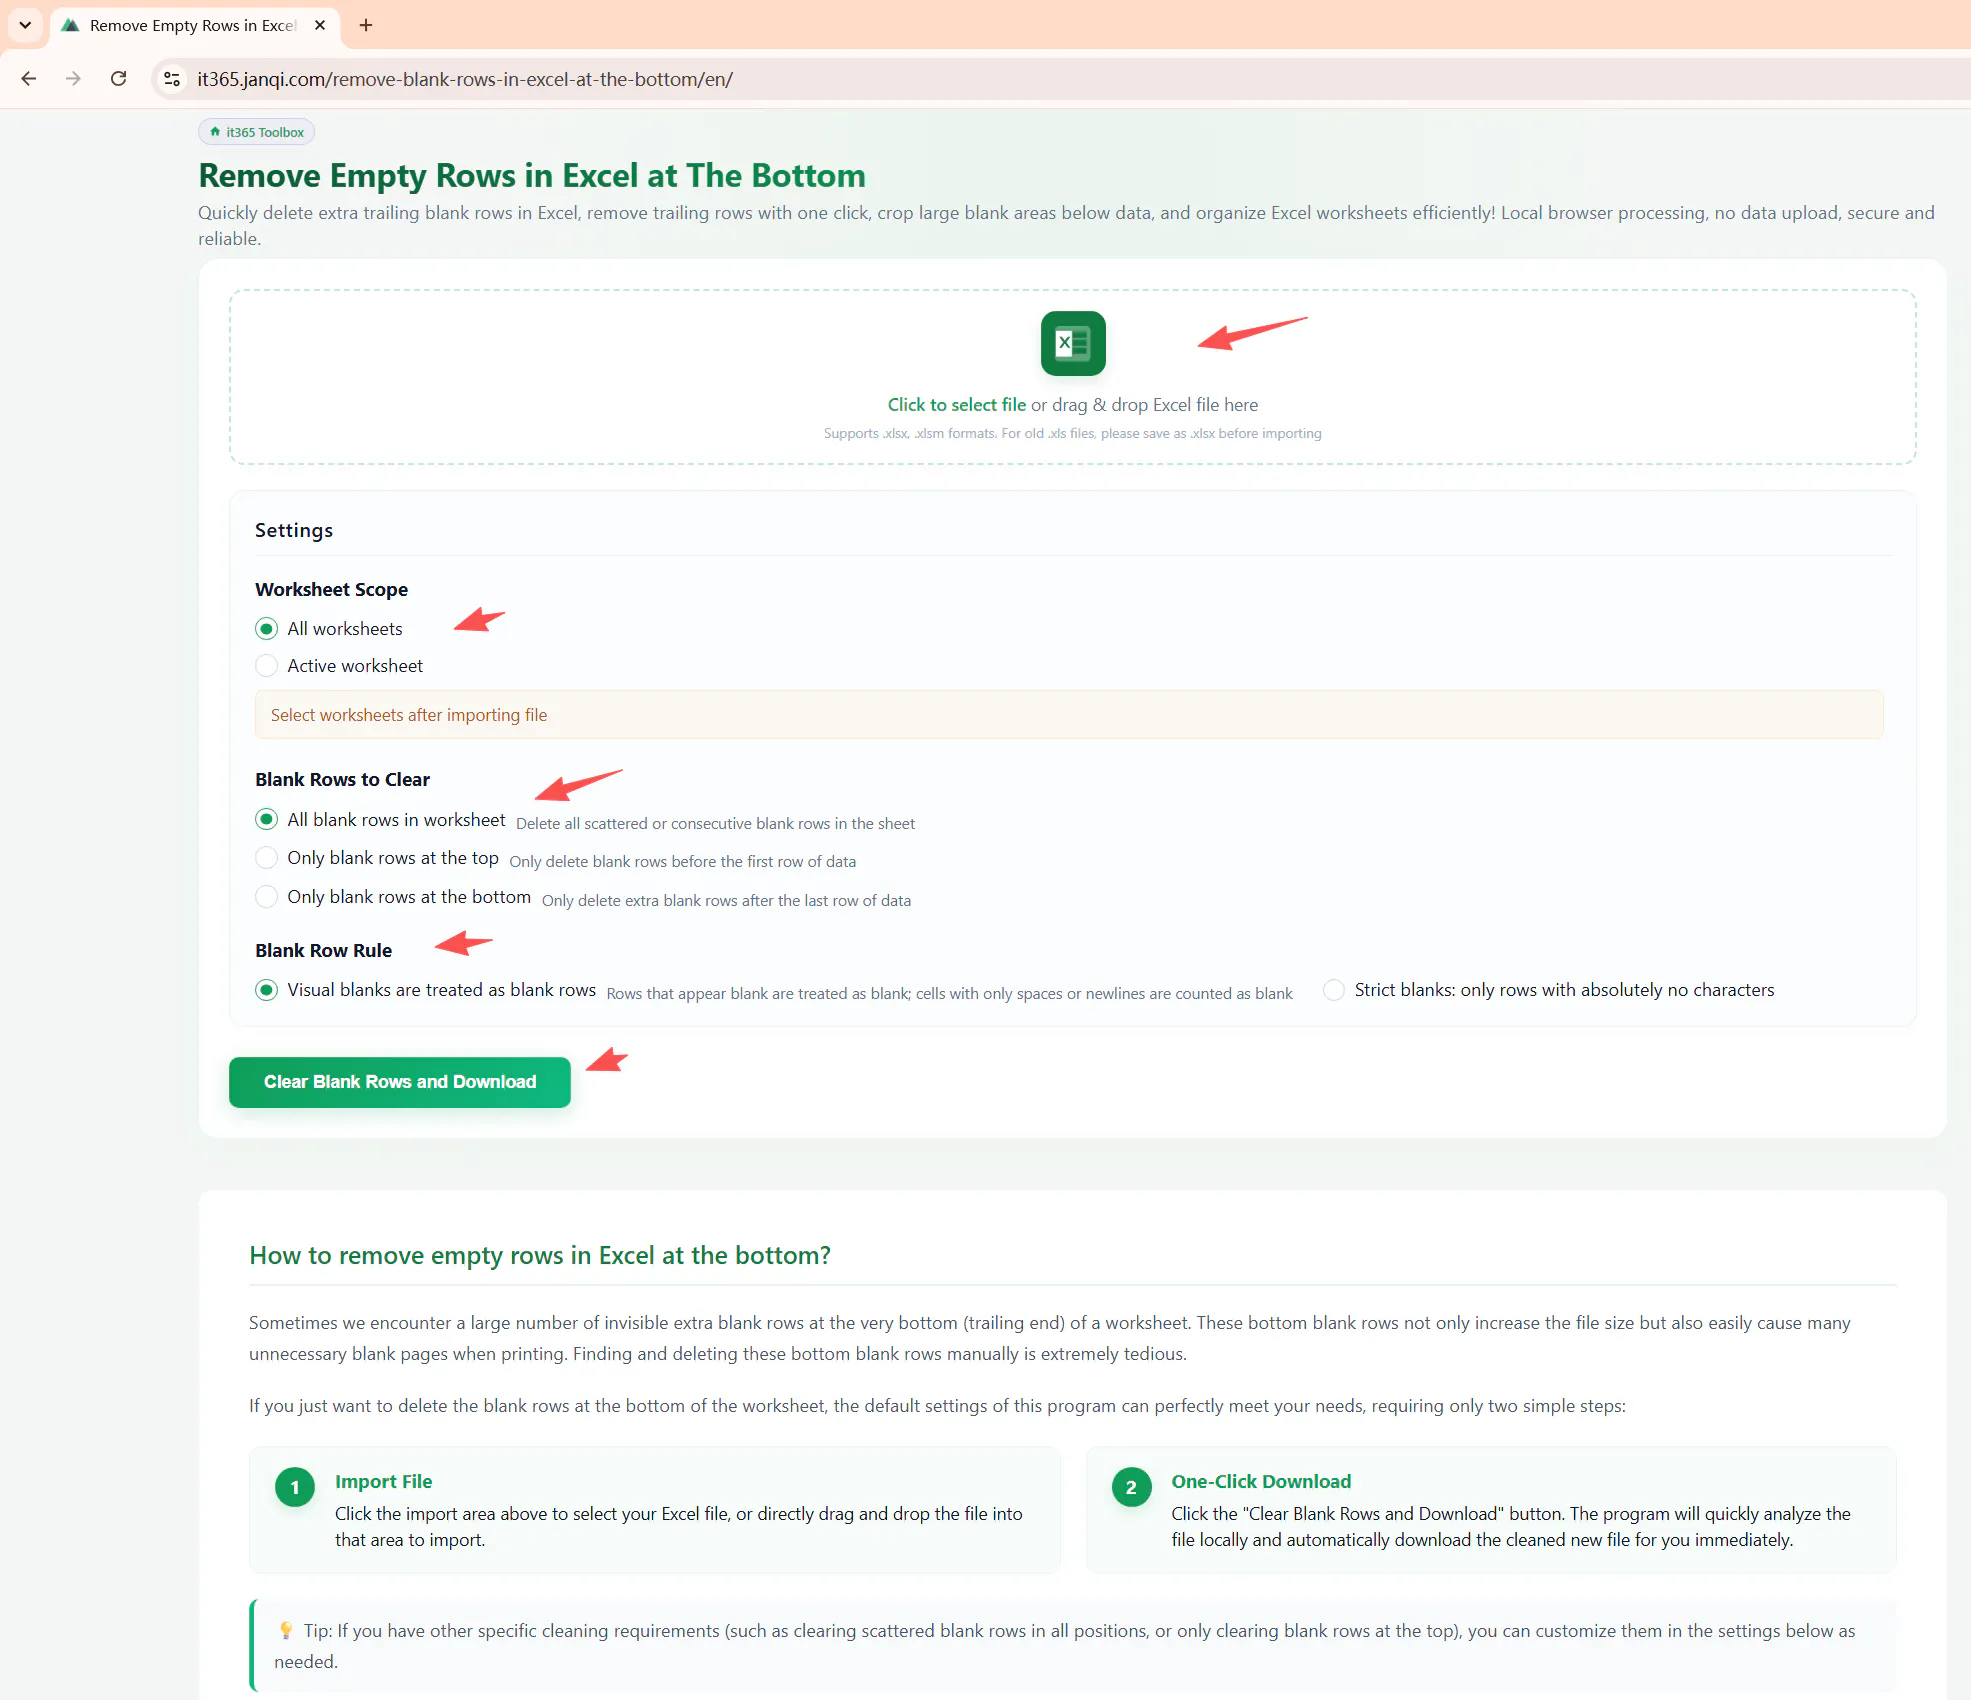The image size is (1971, 1700).
Task: Click 'How to remove empty rows' heading
Action: pyautogui.click(x=540, y=1255)
